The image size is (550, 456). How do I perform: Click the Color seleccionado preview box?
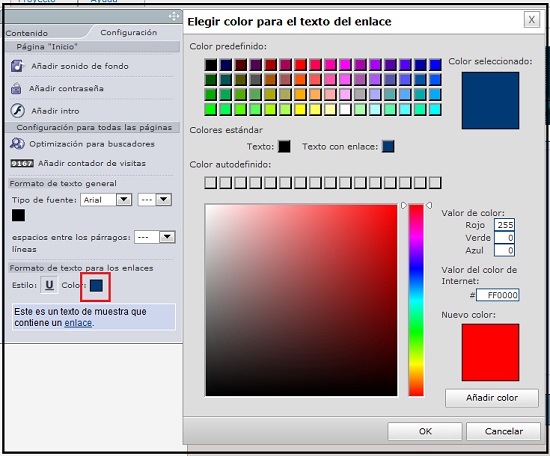[x=490, y=101]
